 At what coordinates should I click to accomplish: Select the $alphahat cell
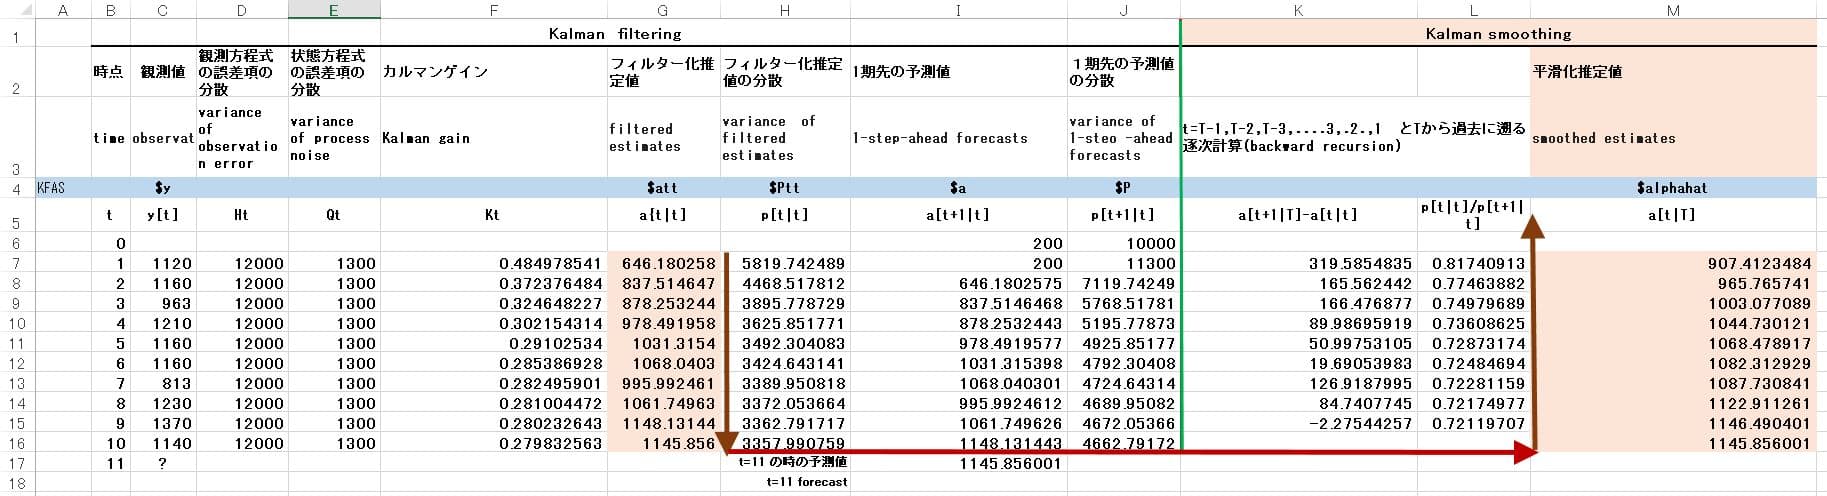pos(1672,188)
